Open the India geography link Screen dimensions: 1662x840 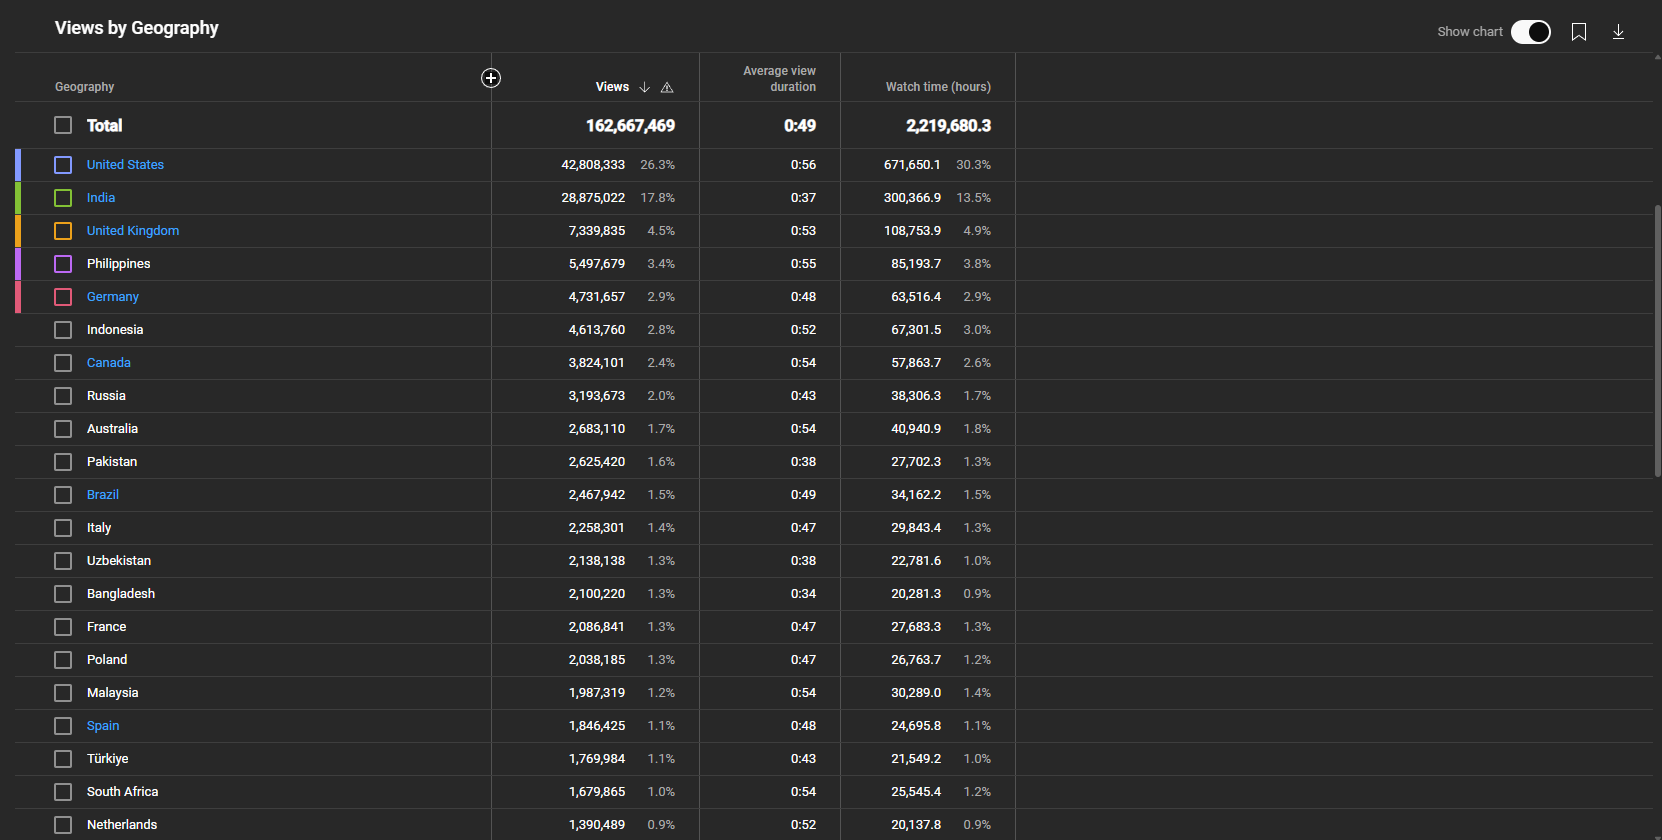(101, 198)
